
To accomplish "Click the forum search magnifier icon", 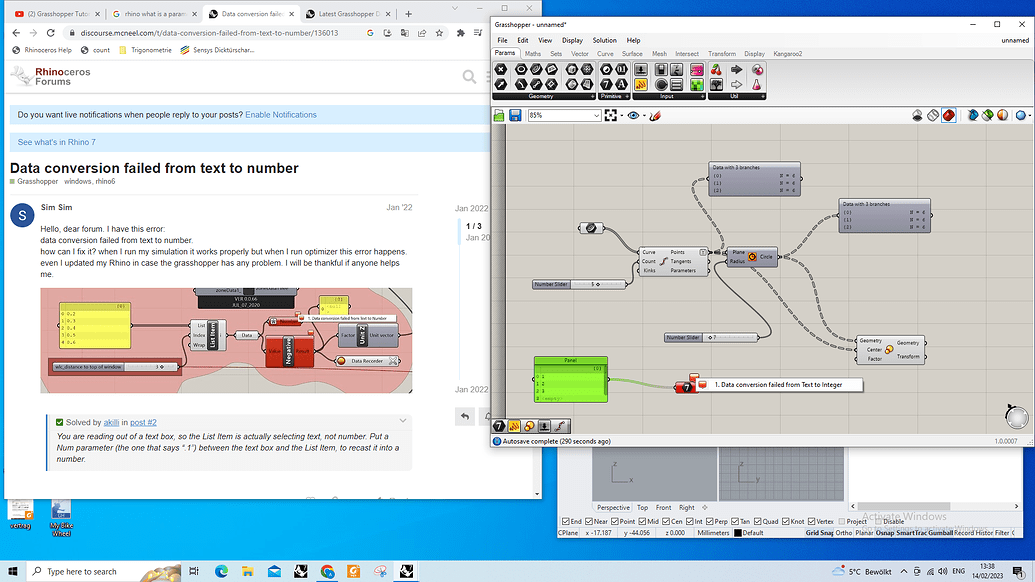I will coord(469,76).
